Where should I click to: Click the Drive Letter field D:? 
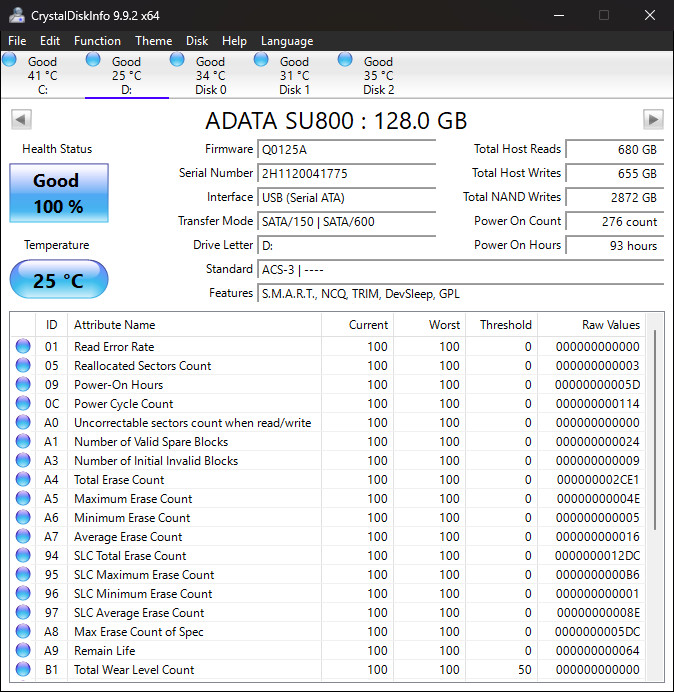pos(346,245)
